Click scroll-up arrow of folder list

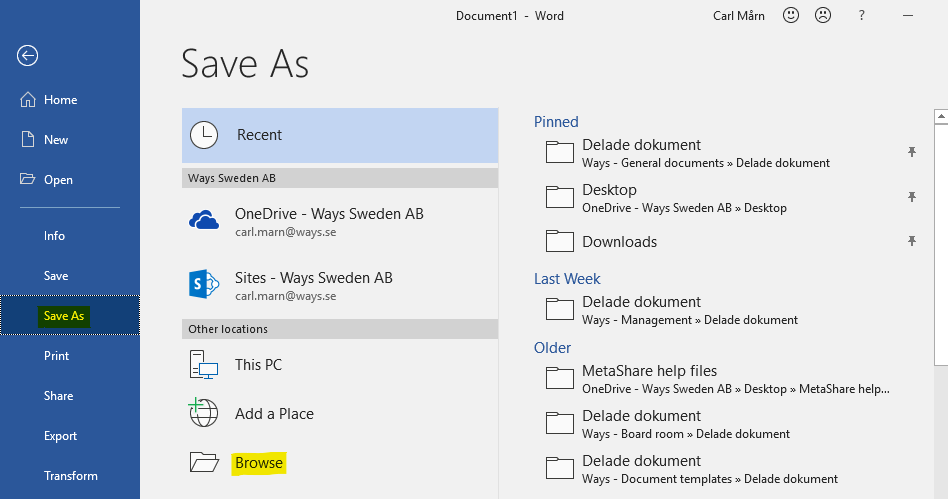tap(941, 116)
